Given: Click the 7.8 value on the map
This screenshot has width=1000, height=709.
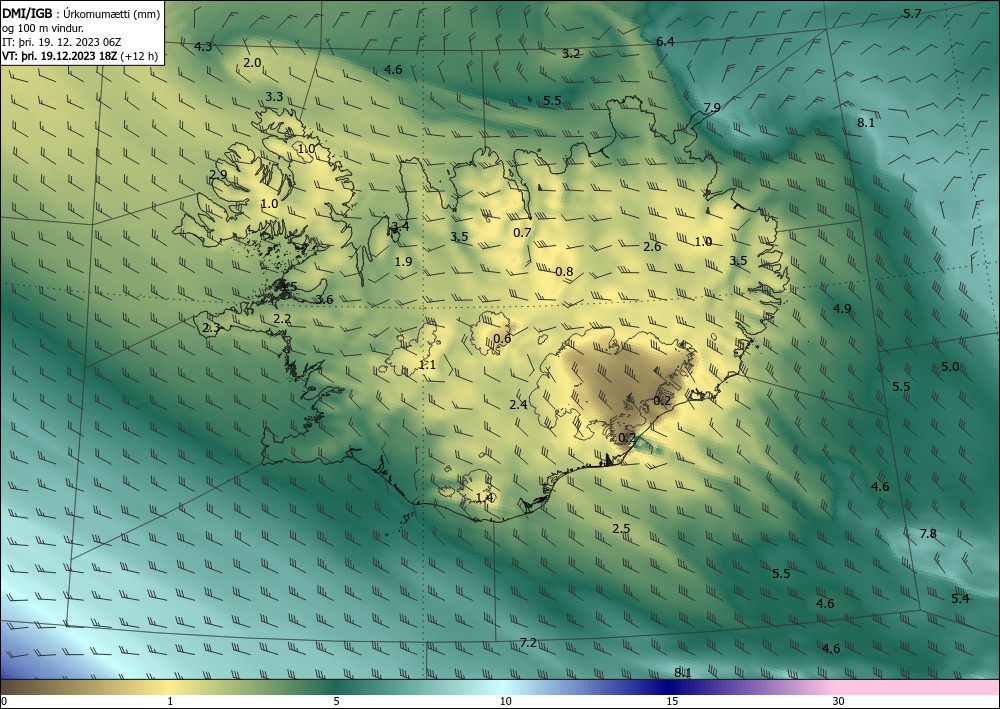Looking at the screenshot, I should click(x=929, y=534).
